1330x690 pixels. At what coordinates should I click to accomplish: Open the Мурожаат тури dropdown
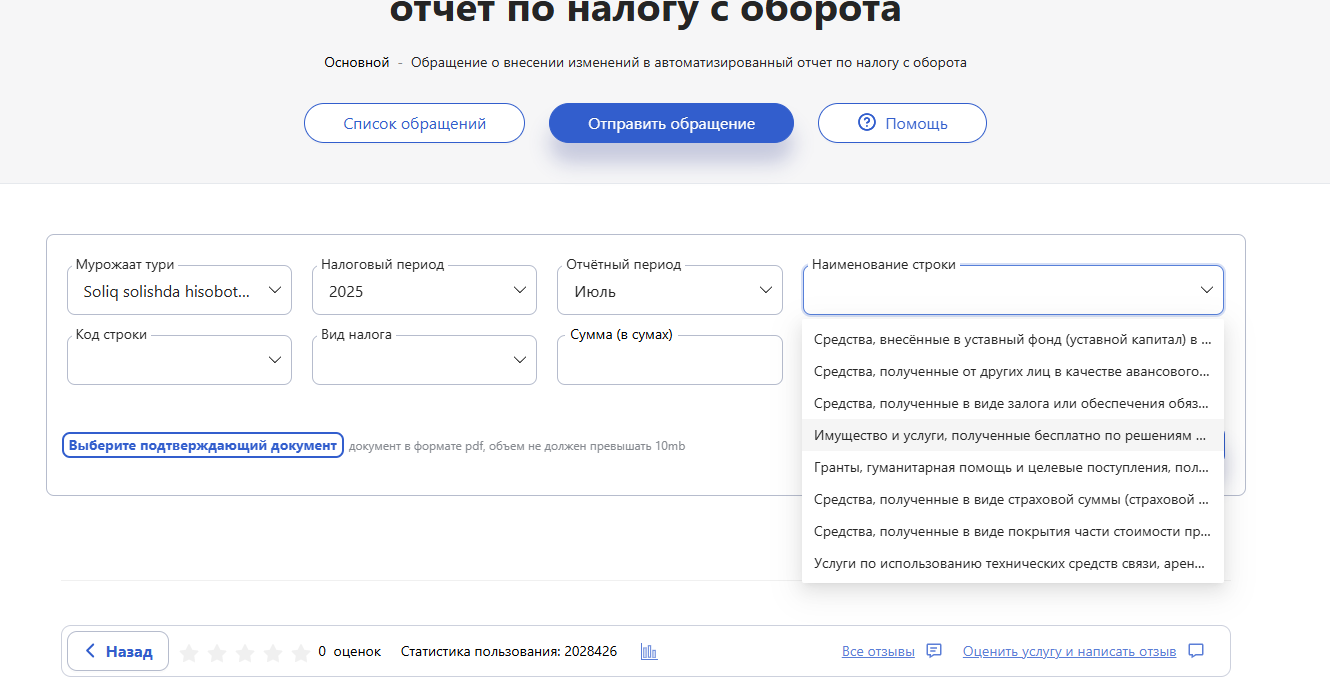coord(180,291)
